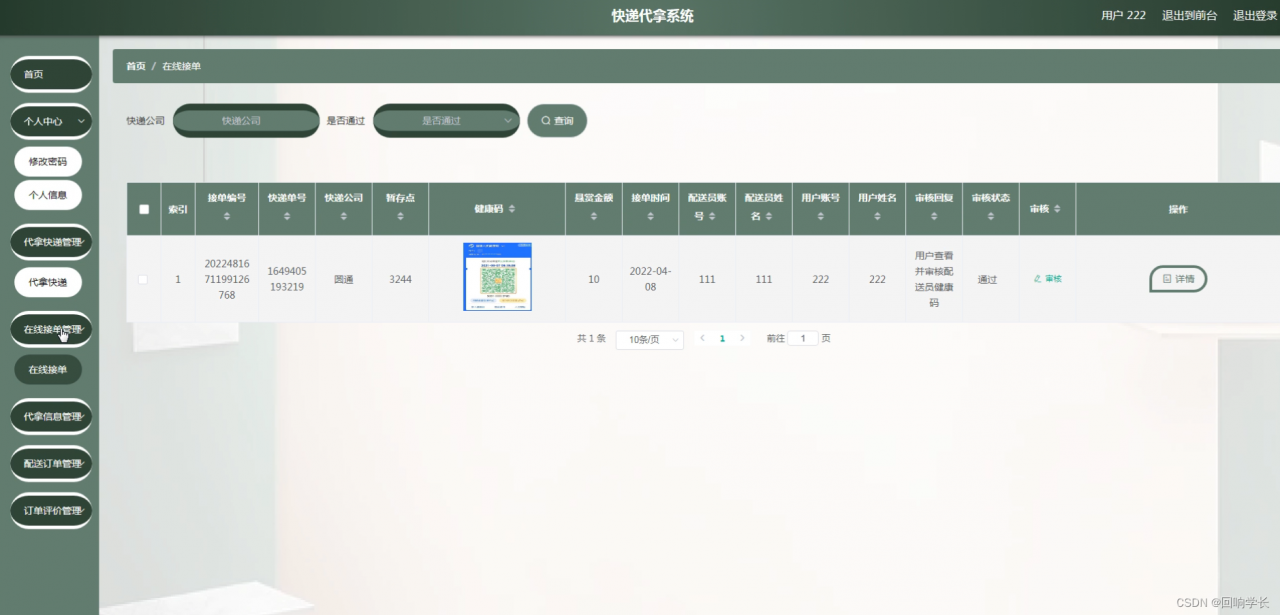Sort table by 审核 column arrows
1280x615 pixels.
click(x=1057, y=209)
